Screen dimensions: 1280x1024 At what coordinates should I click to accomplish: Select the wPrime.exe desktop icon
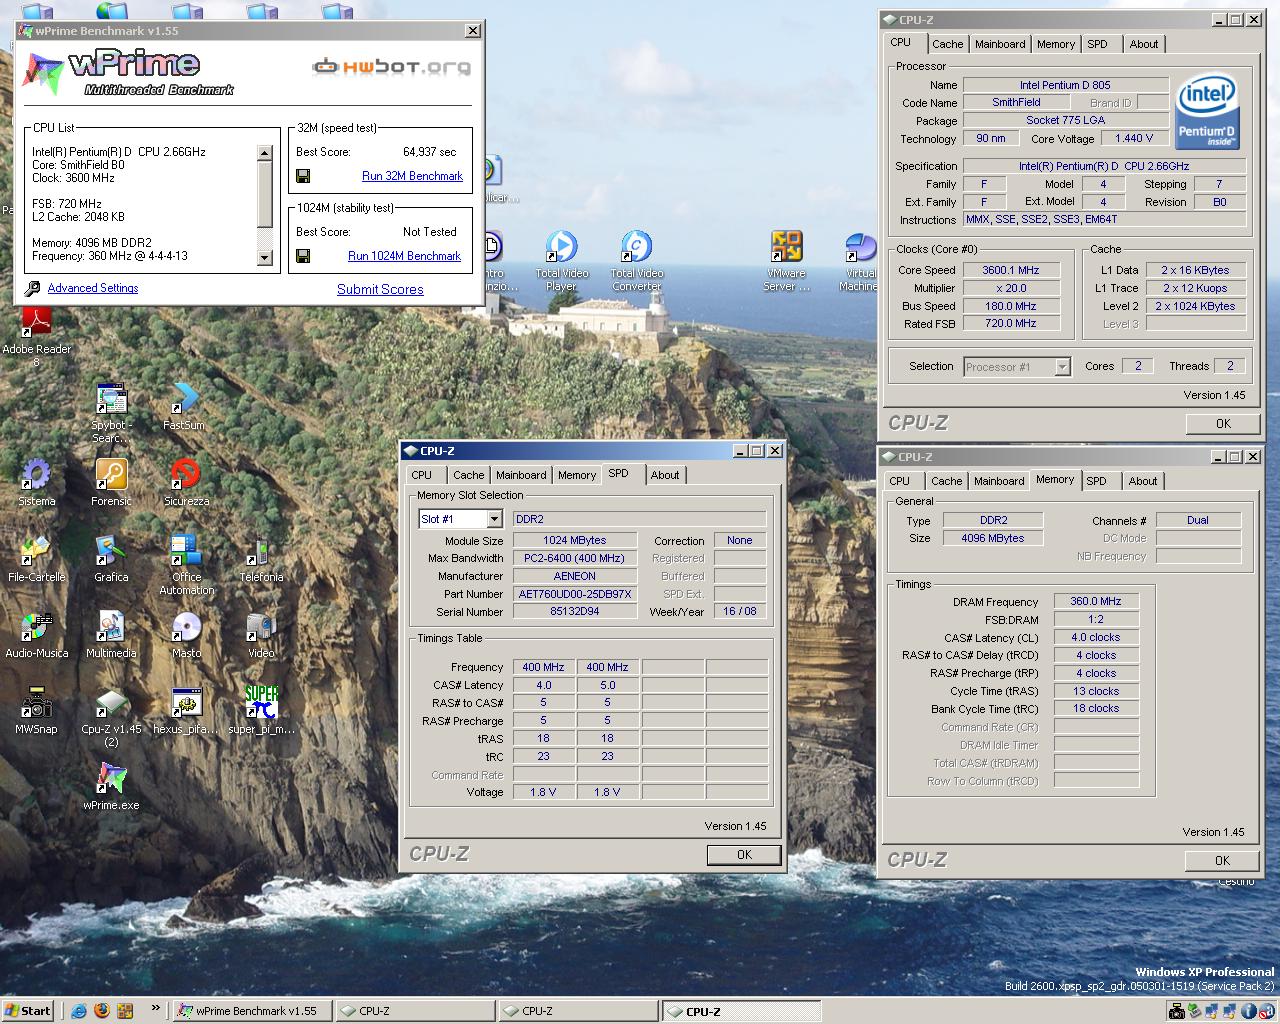point(111,779)
